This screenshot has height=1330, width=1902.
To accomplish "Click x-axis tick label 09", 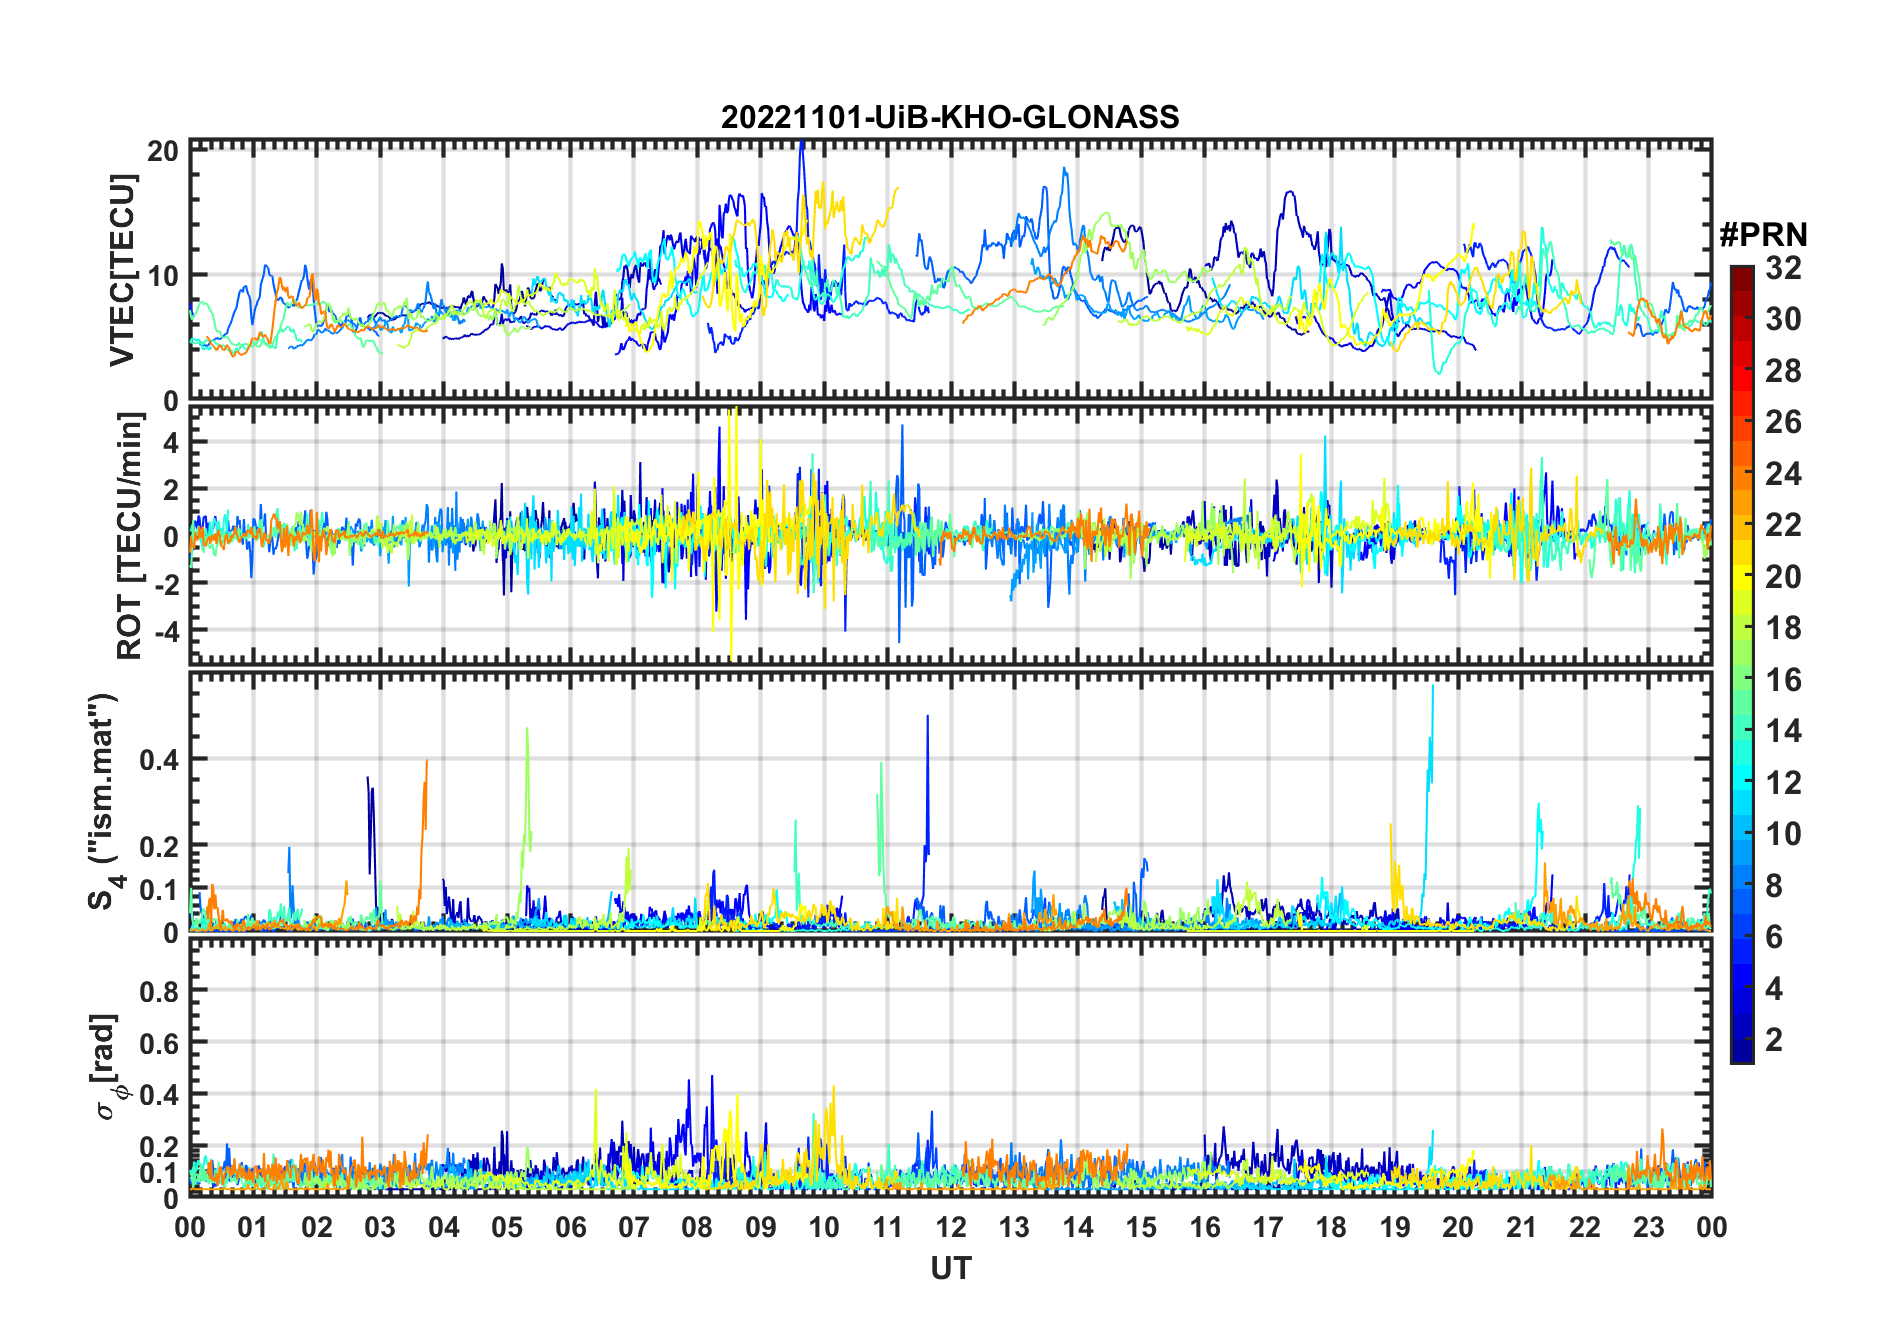I will click(761, 1227).
